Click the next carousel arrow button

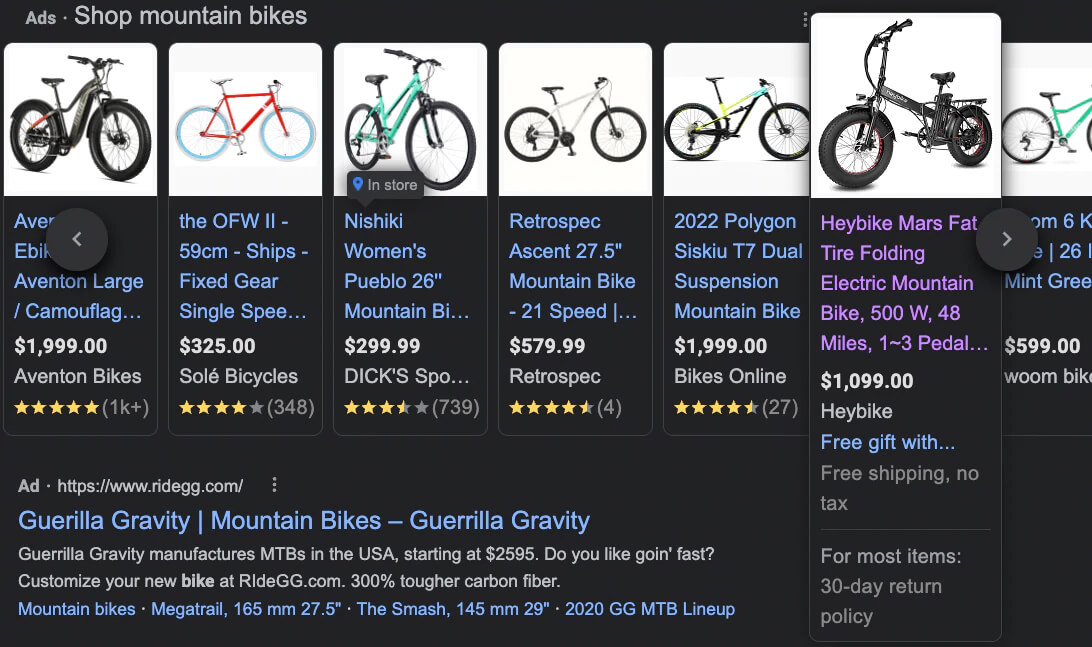click(1006, 240)
